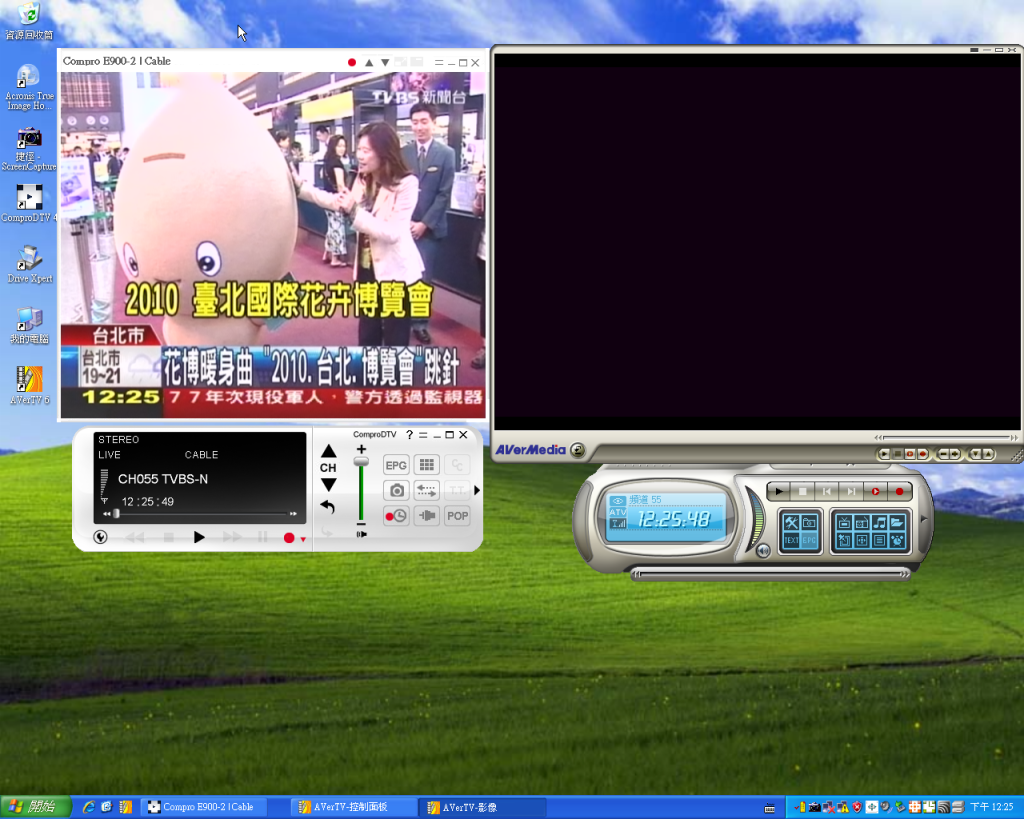Screen dimensions: 1024x819
Task: Open scheduled recording in ComproDTV
Action: click(396, 516)
